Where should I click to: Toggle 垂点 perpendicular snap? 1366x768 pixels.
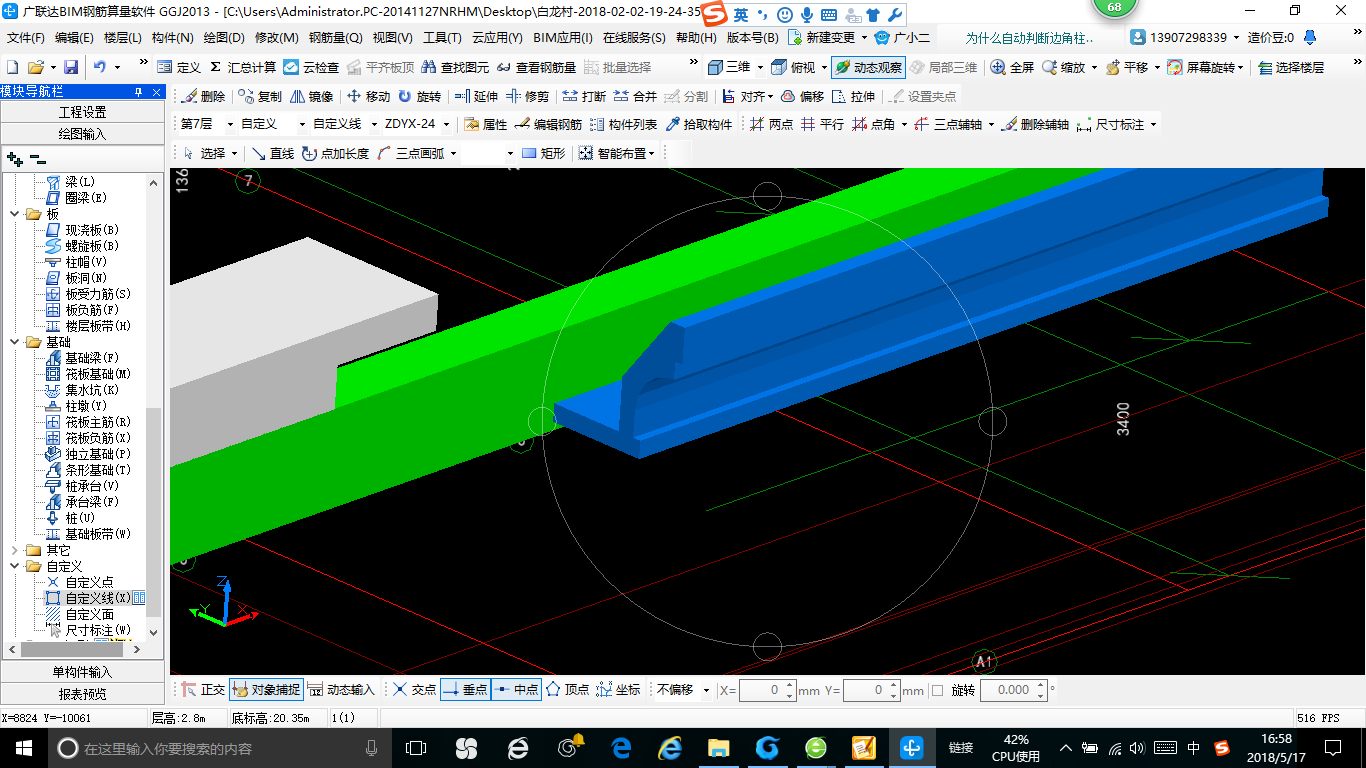pos(466,690)
